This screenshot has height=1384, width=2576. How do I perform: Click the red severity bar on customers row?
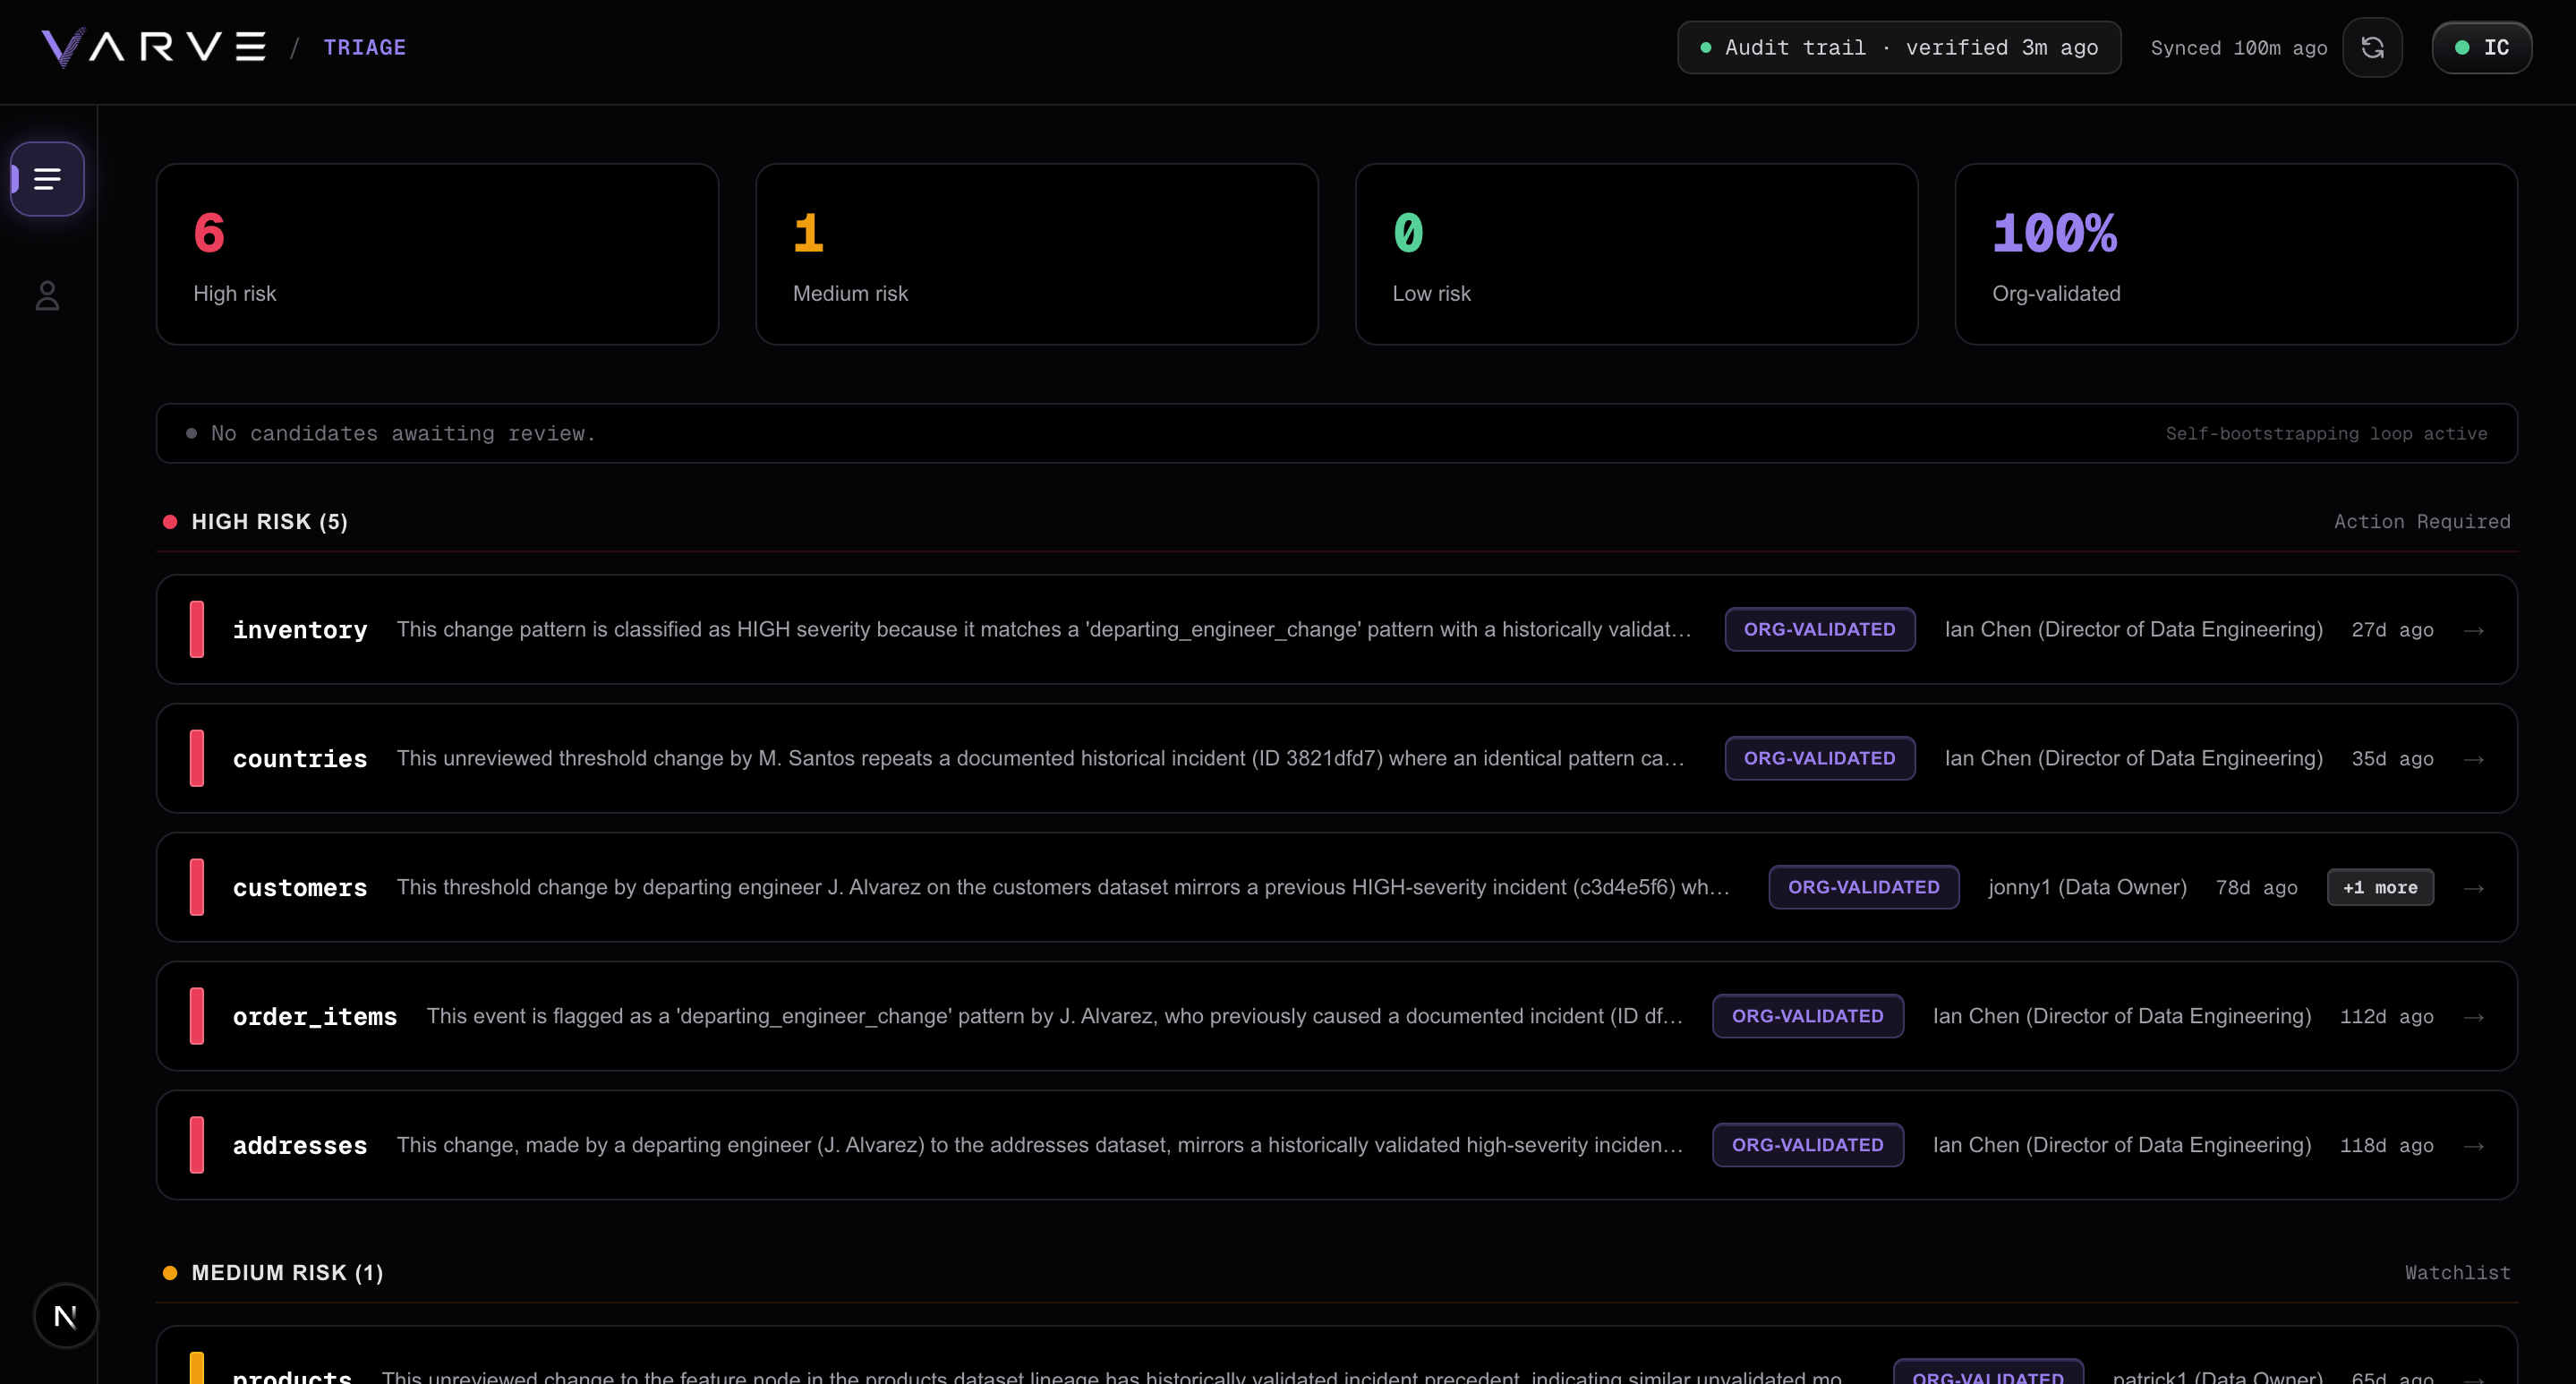tap(197, 887)
